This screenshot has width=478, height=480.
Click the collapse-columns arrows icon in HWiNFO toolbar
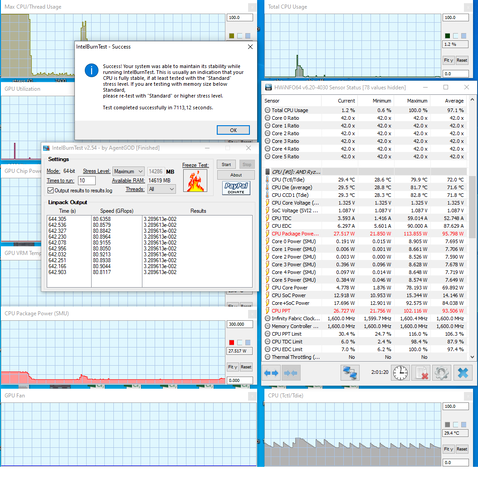coord(291,373)
